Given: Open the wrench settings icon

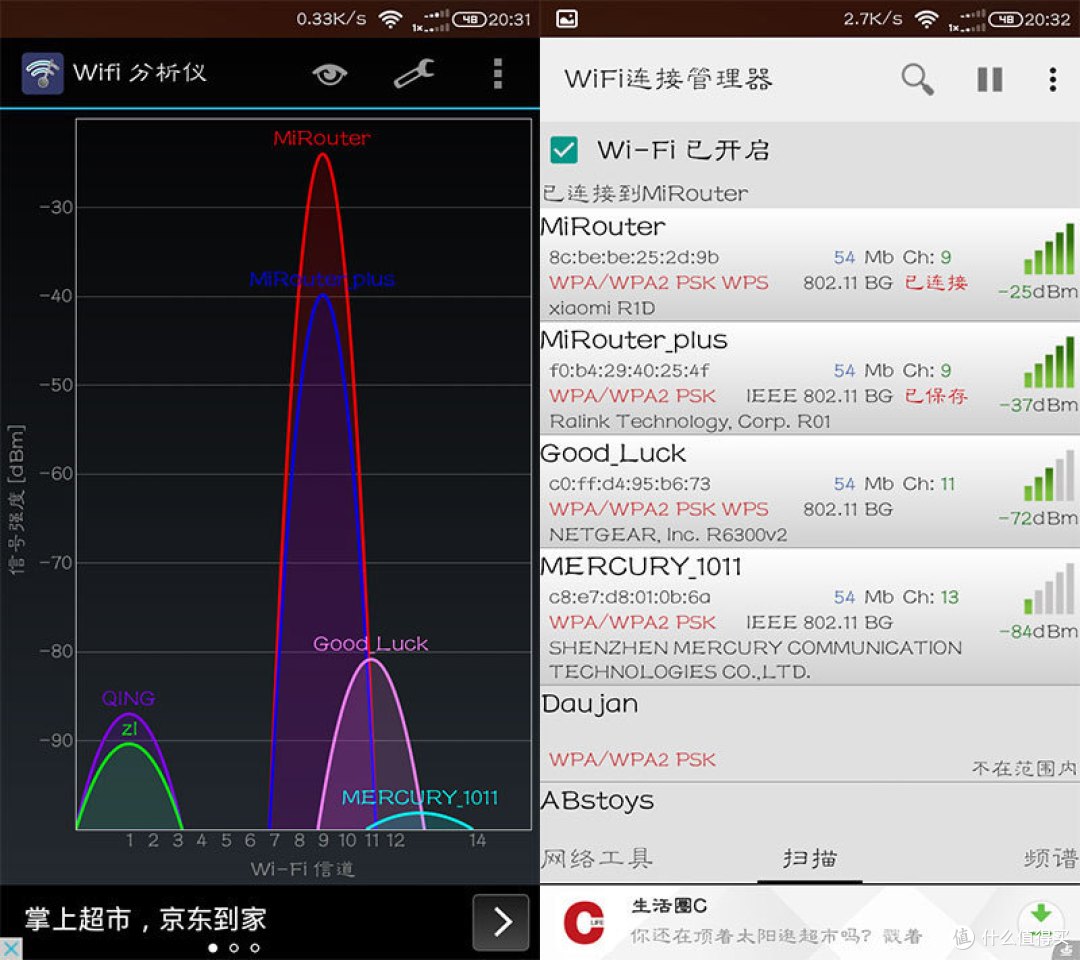Looking at the screenshot, I should tap(414, 74).
